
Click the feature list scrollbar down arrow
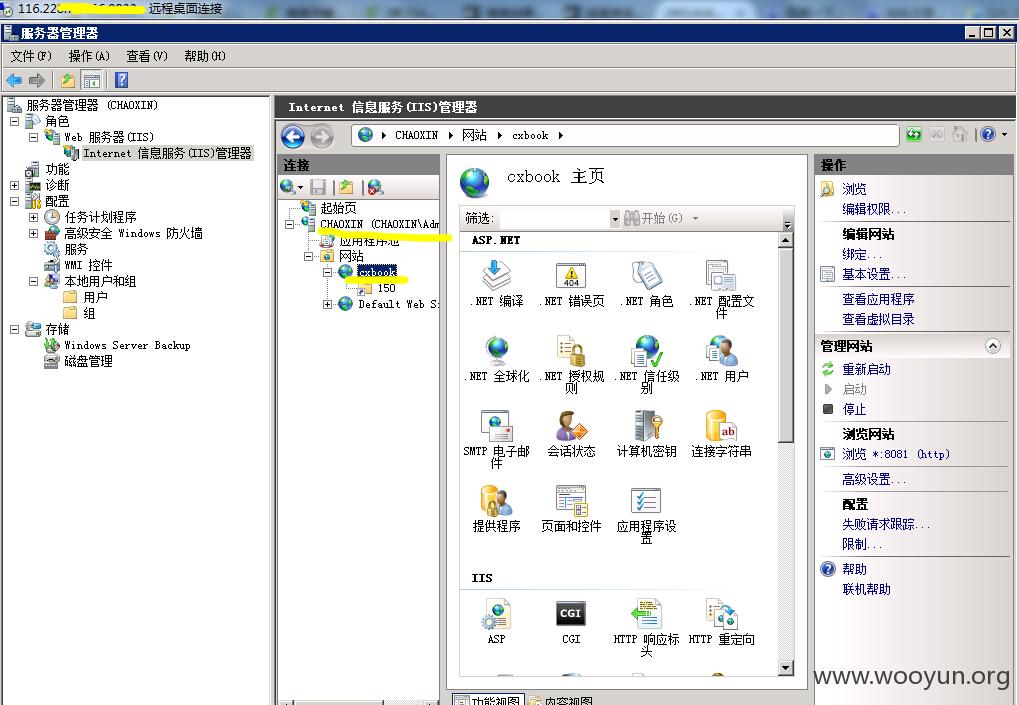(786, 668)
